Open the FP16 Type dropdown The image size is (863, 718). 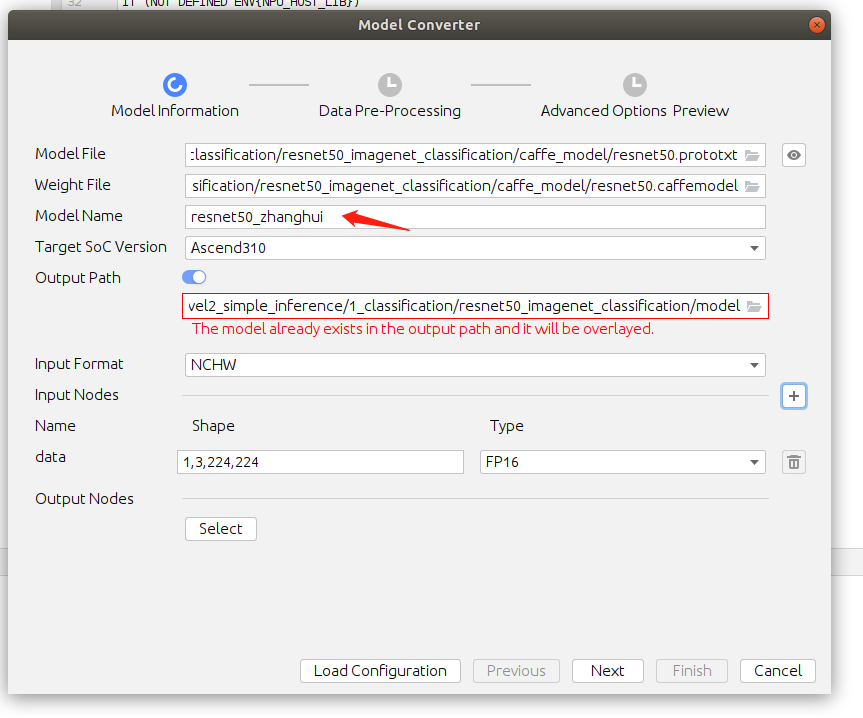622,462
